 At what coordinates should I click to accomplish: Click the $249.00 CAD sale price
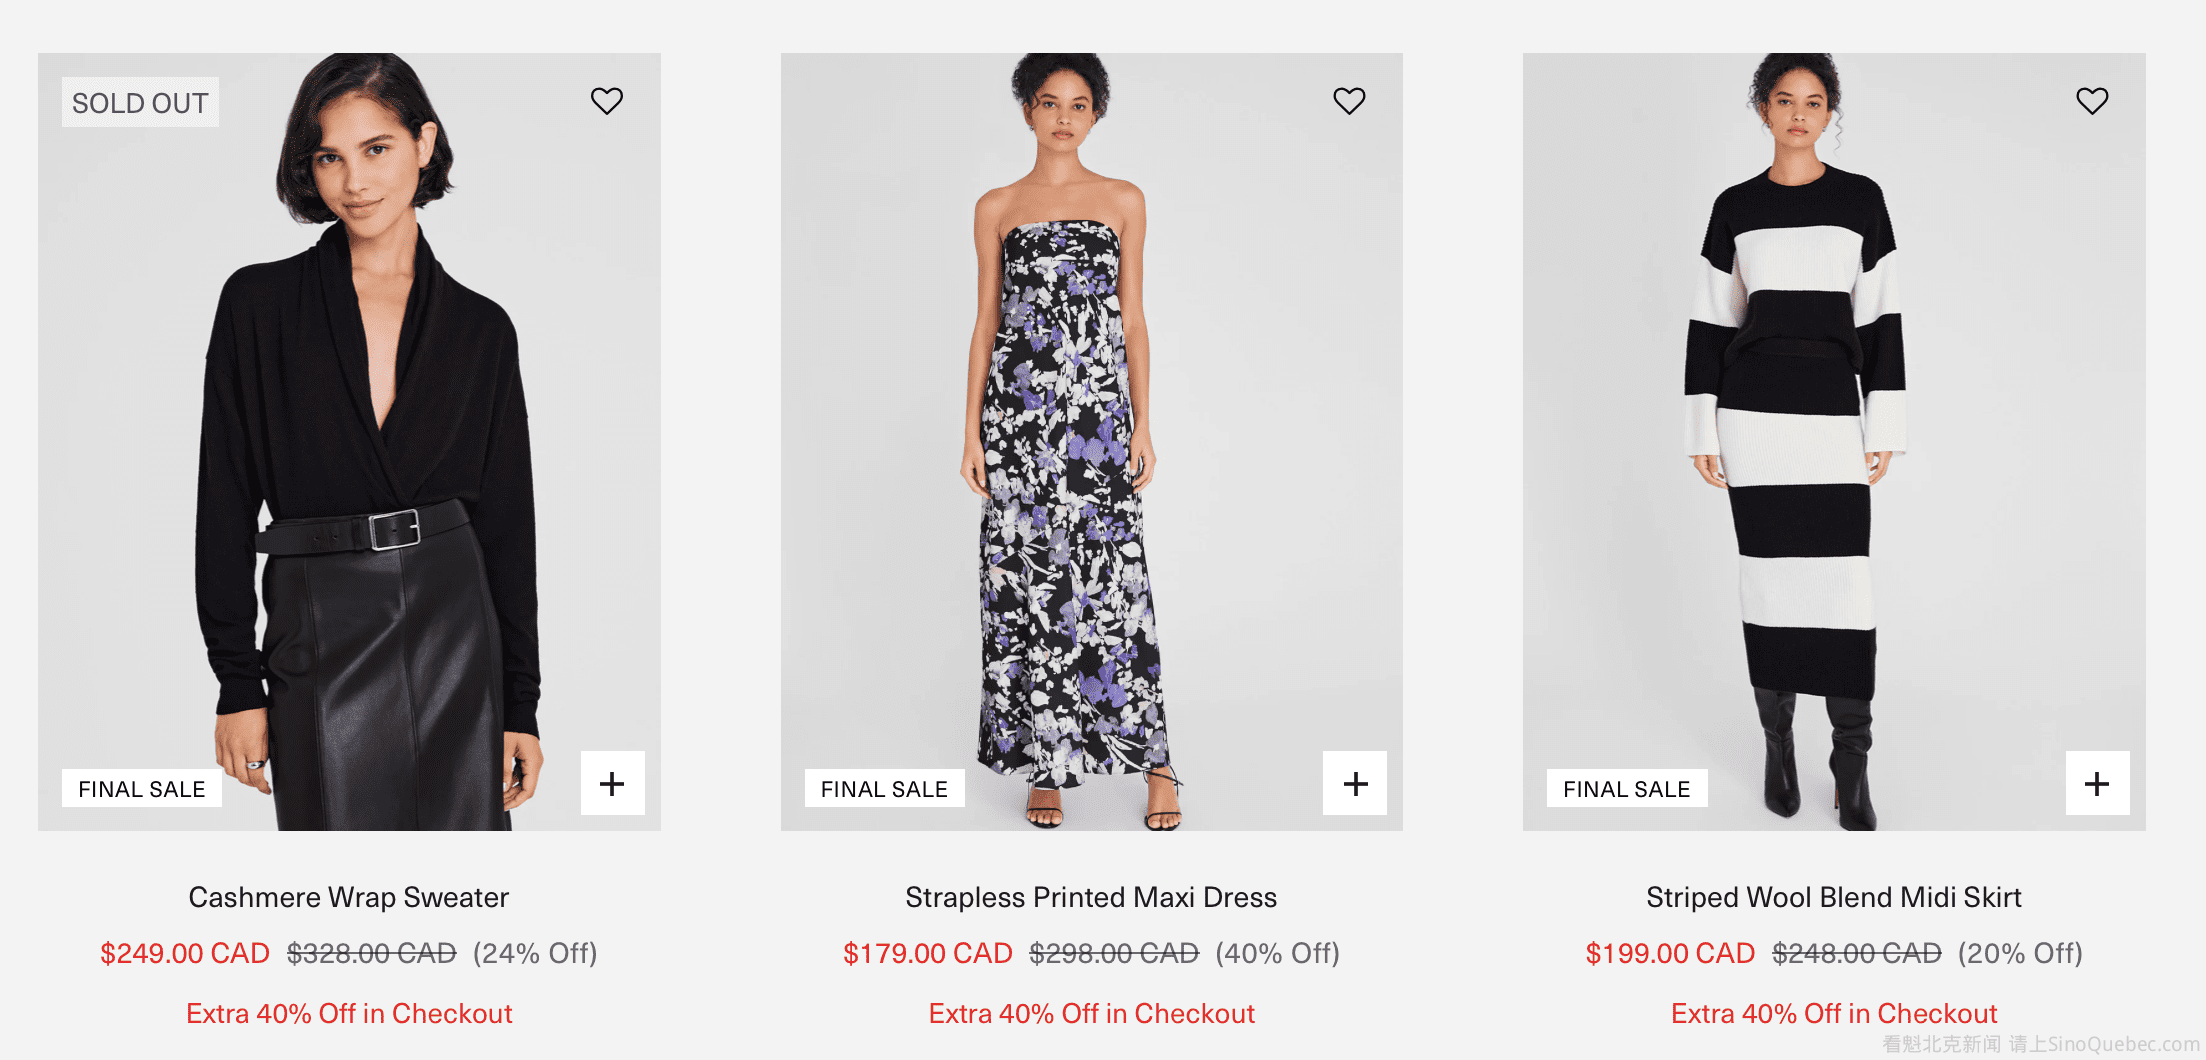[x=185, y=953]
